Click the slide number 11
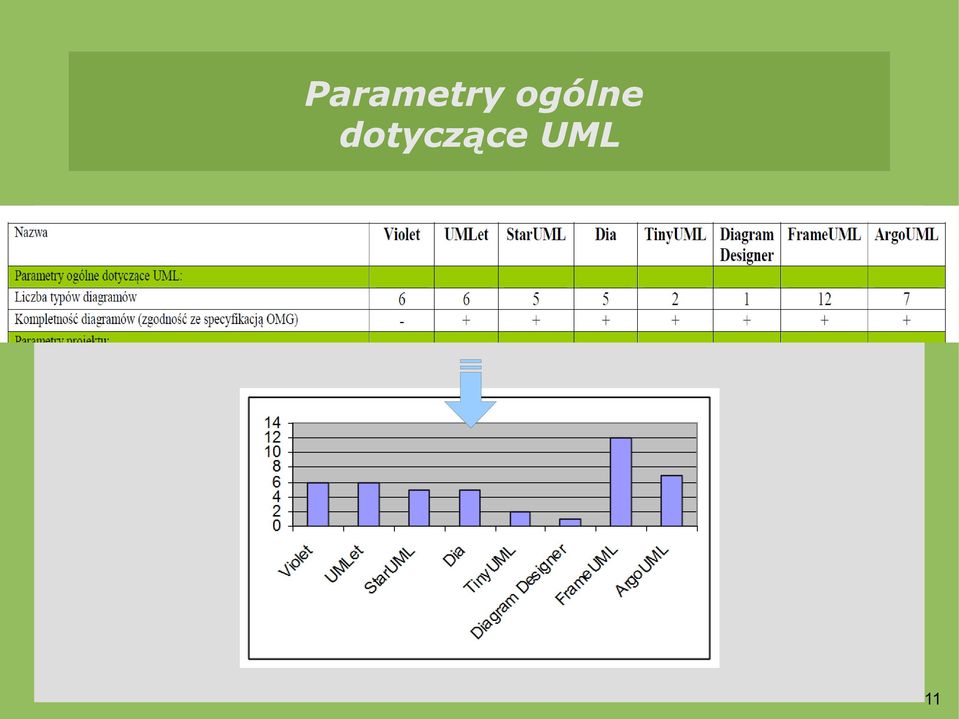 (x=932, y=699)
